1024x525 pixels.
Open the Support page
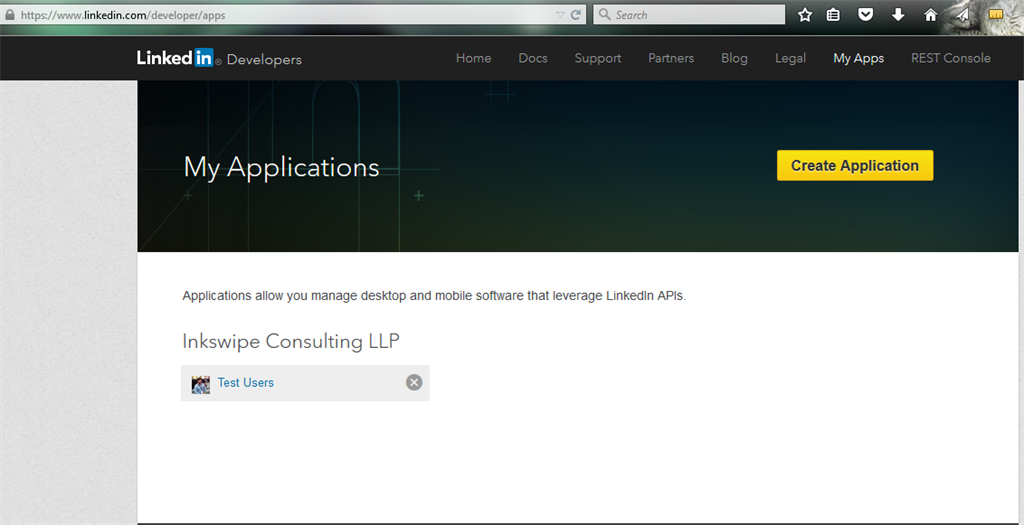[598, 58]
